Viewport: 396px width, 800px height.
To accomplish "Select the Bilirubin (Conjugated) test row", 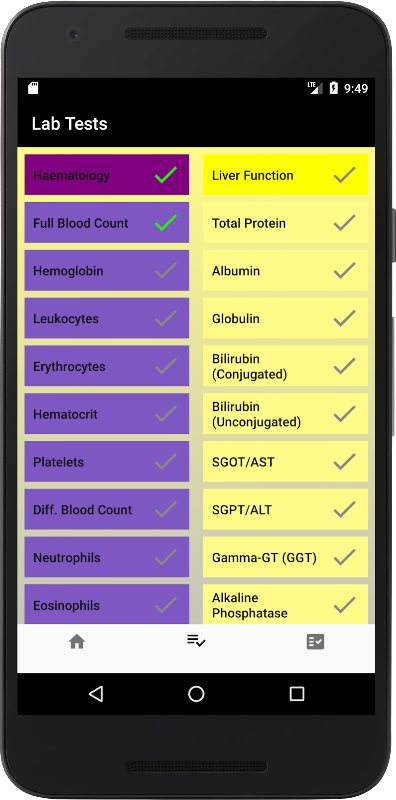I will pyautogui.click(x=285, y=366).
